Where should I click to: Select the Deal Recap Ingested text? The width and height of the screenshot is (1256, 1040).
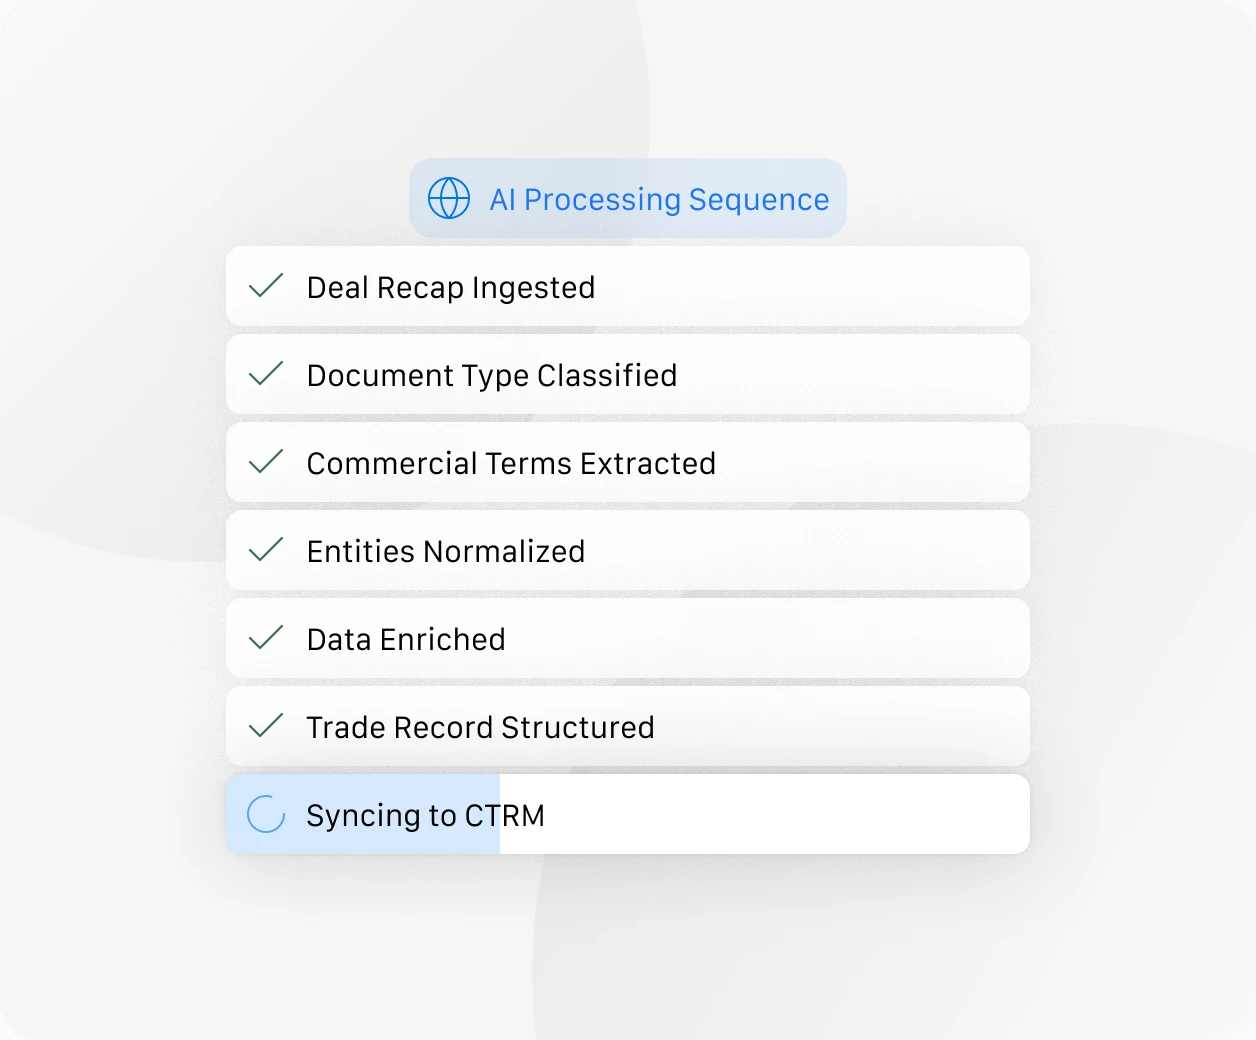point(450,287)
